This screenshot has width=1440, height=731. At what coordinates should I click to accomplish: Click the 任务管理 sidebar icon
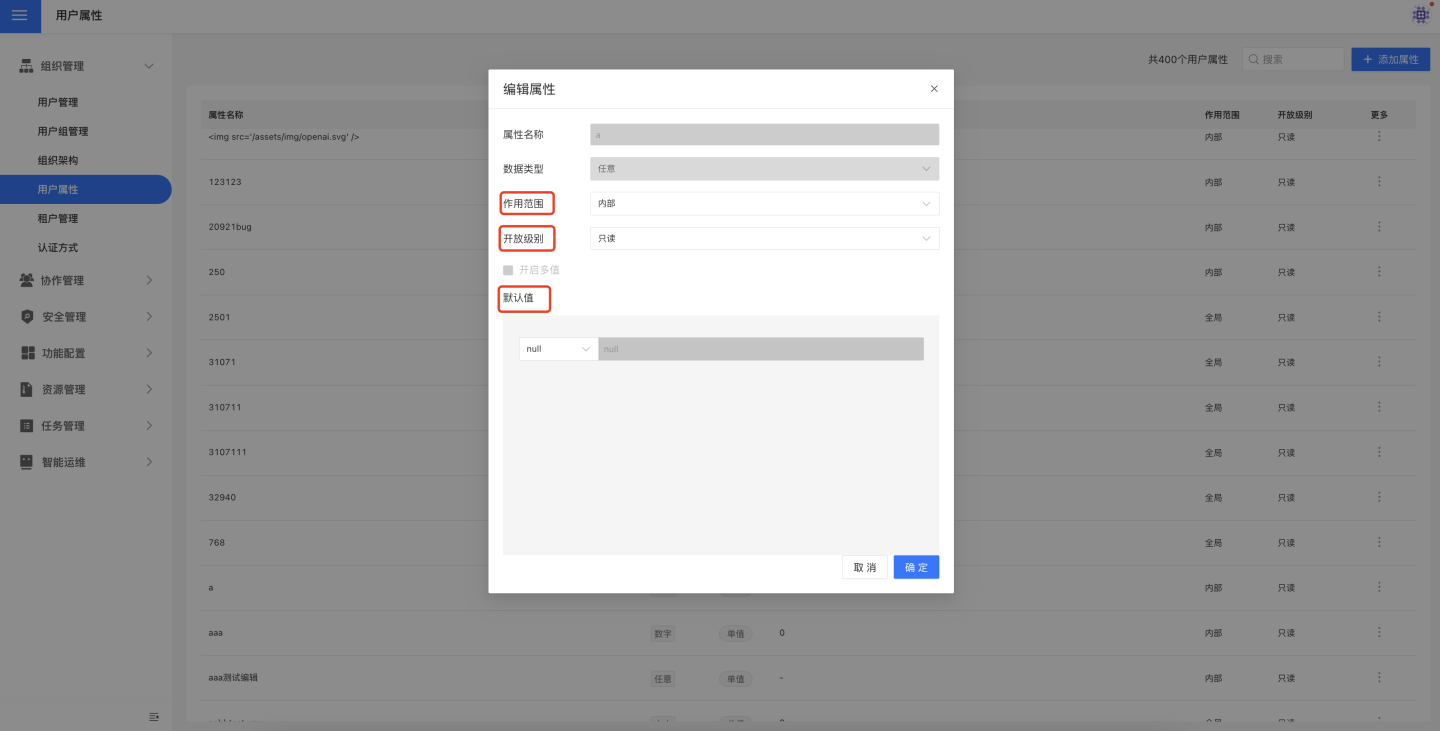coord(27,426)
